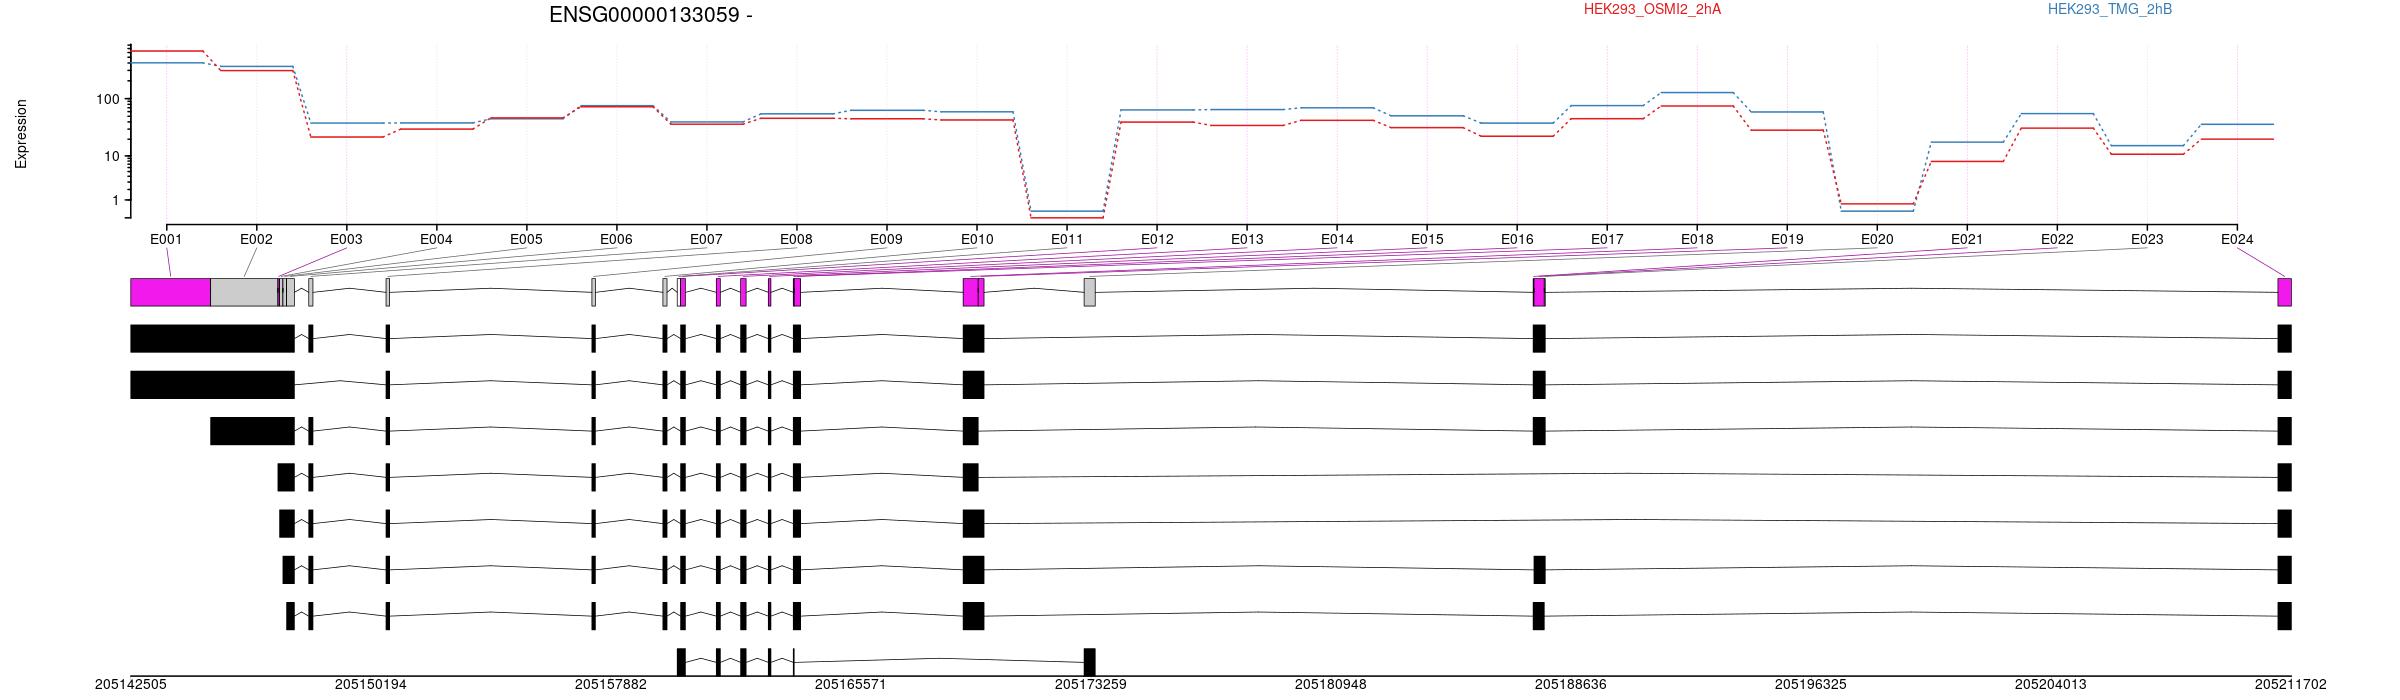The image size is (2400, 700).
Task: Click exon label E018
Action: tap(1697, 240)
